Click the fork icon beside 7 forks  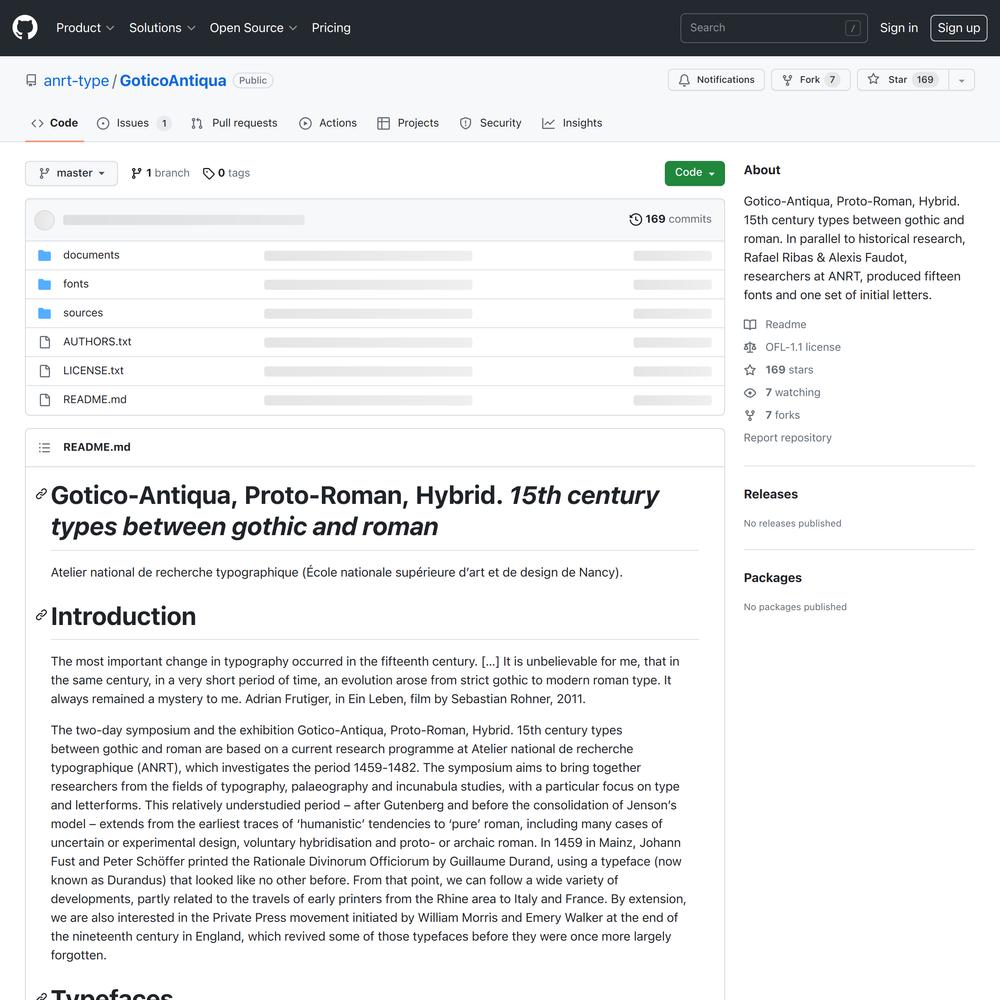coord(750,415)
